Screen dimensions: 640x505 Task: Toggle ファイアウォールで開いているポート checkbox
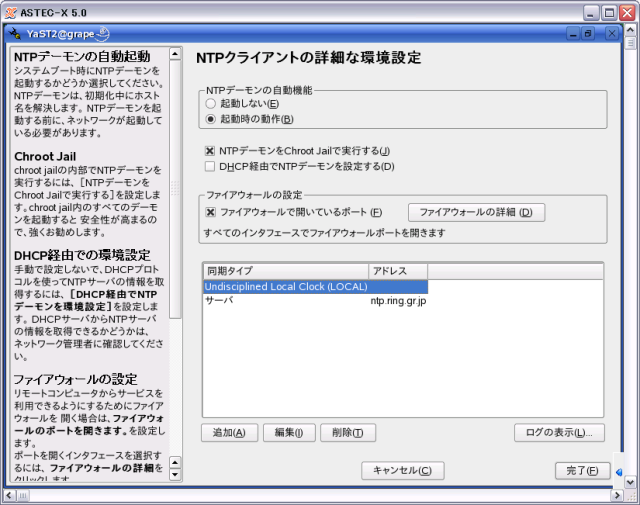pos(210,212)
